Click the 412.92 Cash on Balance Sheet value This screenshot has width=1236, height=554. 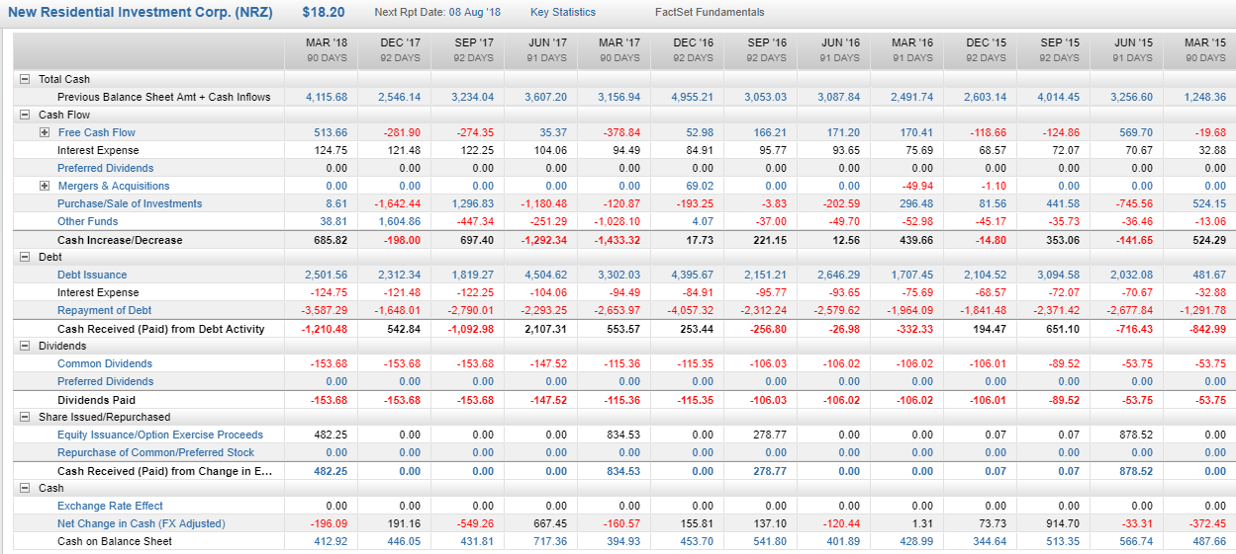[330, 542]
